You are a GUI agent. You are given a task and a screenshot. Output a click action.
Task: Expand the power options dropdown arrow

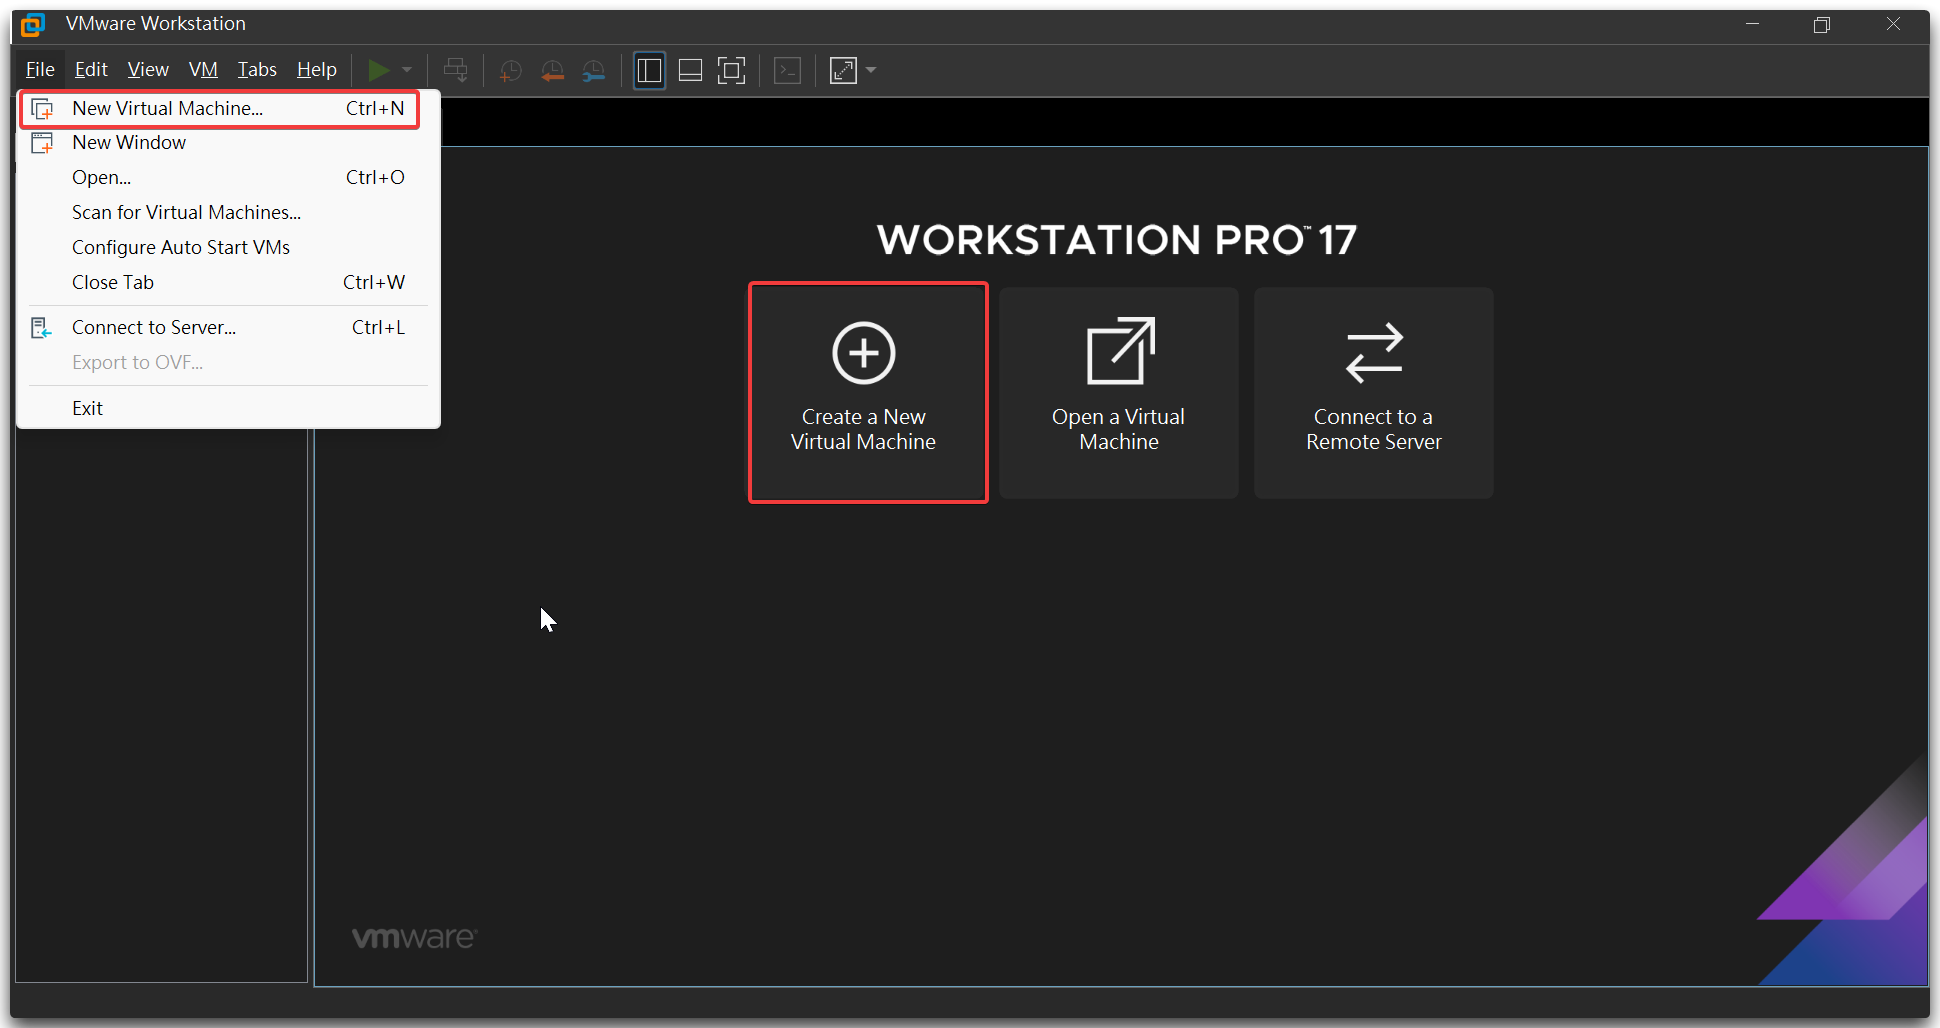click(407, 70)
